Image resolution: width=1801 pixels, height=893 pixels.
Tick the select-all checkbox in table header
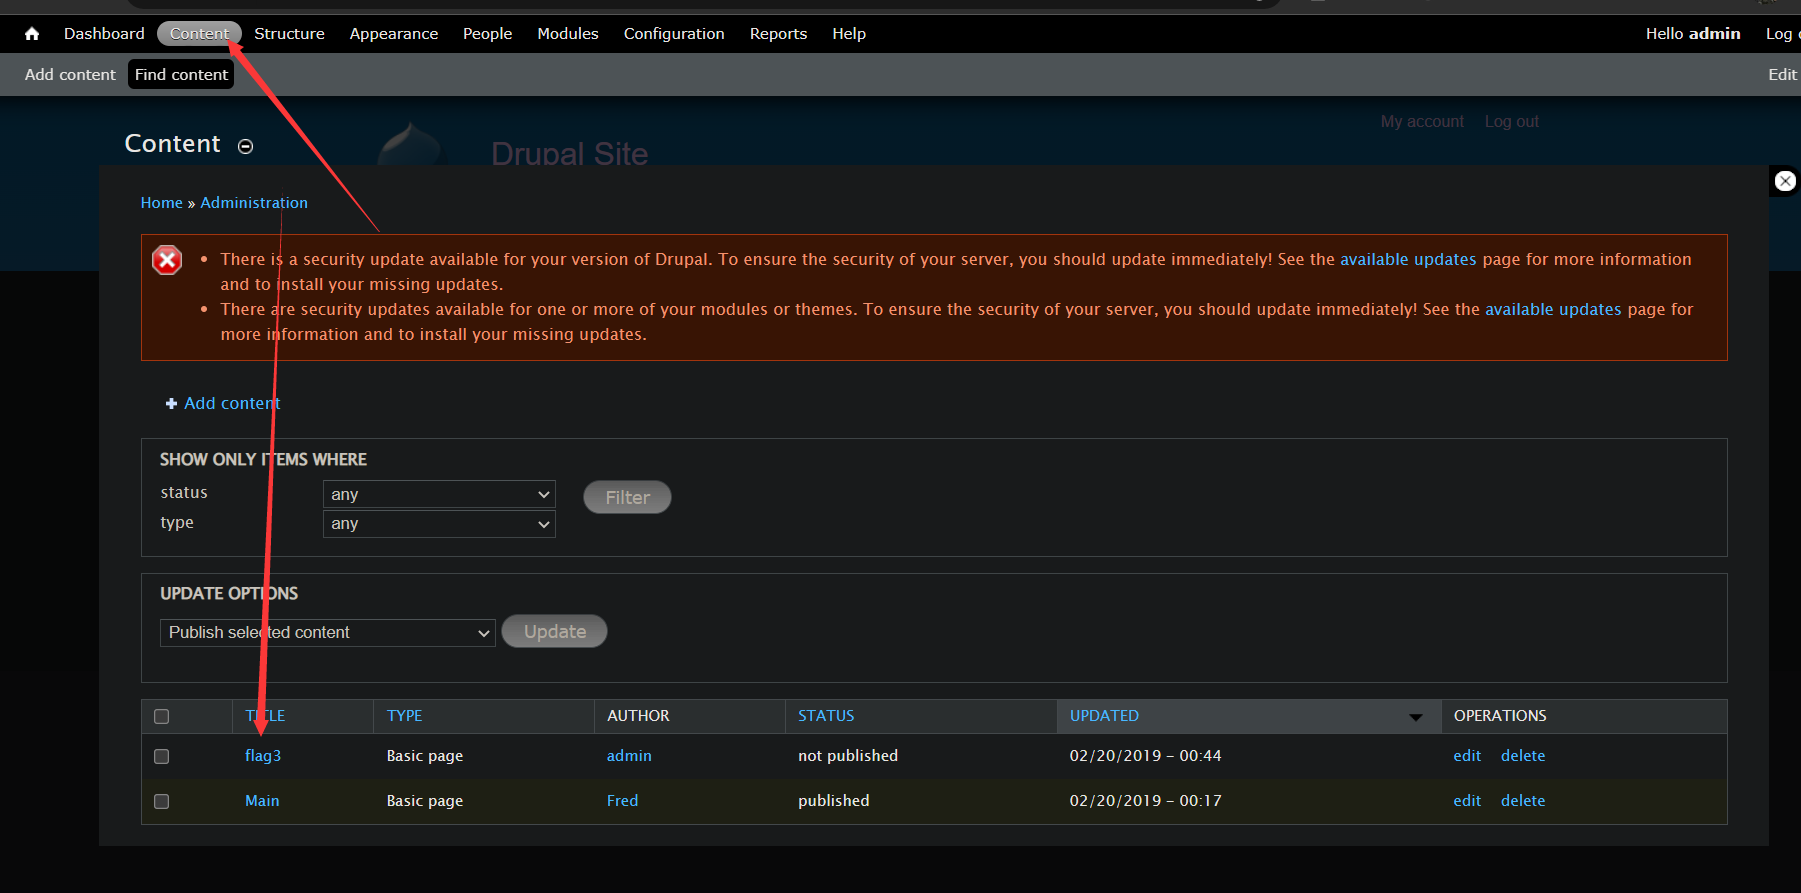tap(162, 717)
